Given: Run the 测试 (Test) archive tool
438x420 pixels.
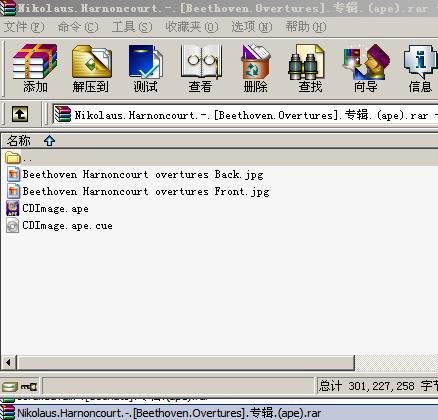Looking at the screenshot, I should (145, 68).
